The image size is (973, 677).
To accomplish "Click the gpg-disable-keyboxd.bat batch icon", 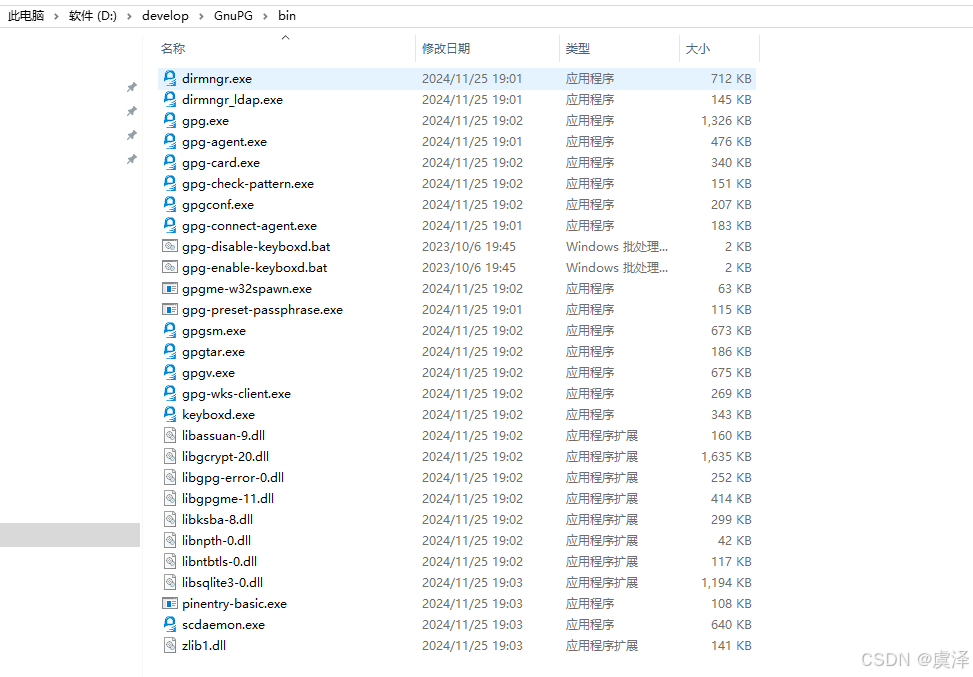I will point(169,246).
